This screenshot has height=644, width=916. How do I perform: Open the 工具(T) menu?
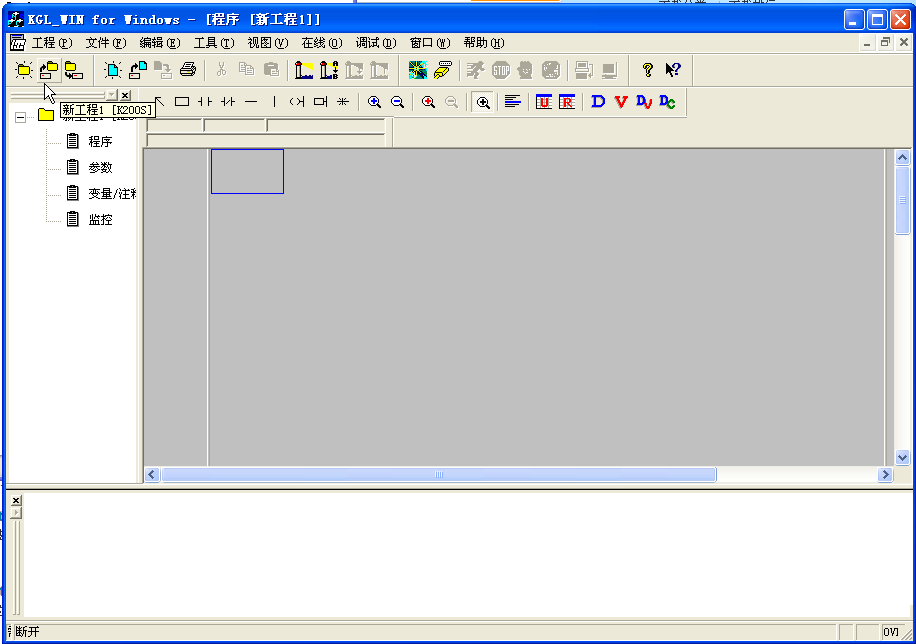click(214, 43)
